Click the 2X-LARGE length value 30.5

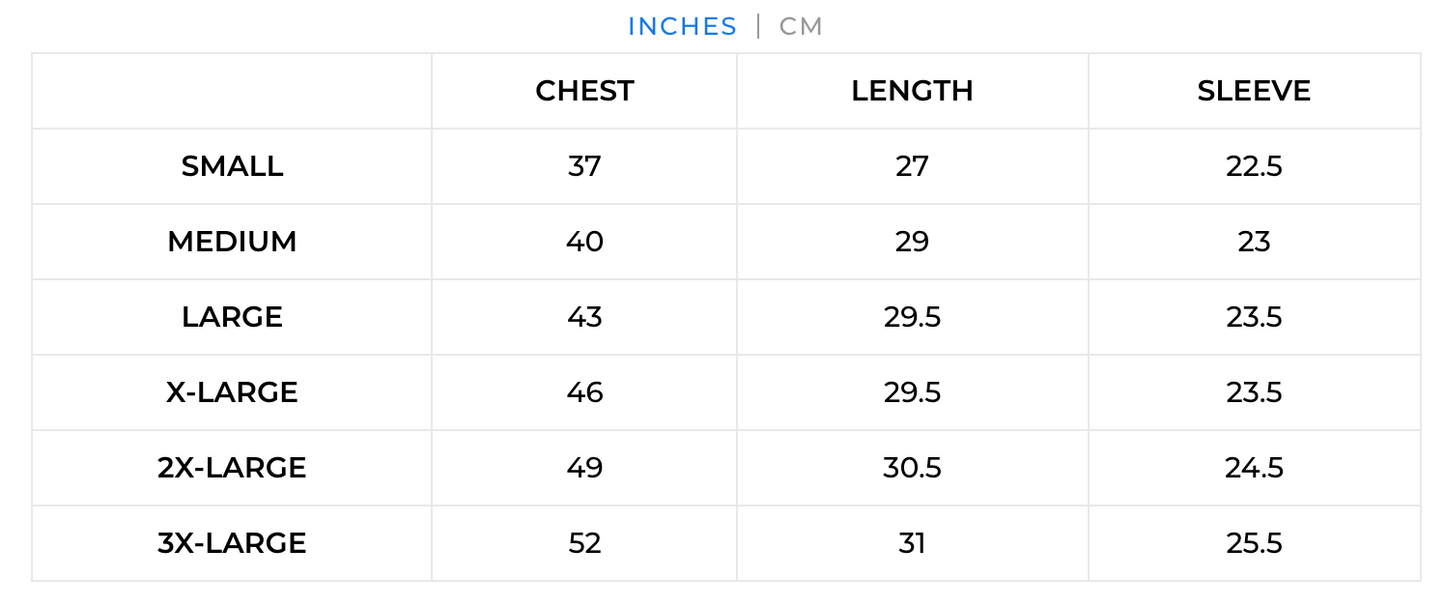tap(912, 468)
